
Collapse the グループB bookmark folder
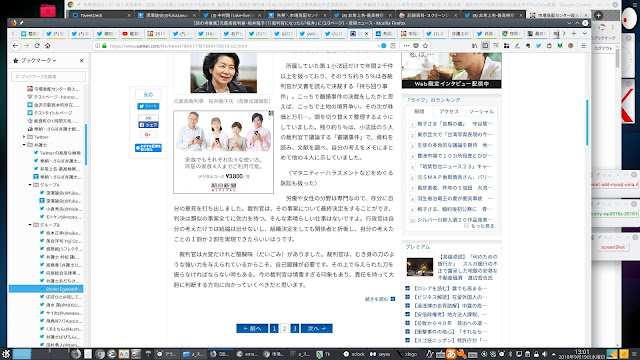(x=30, y=225)
